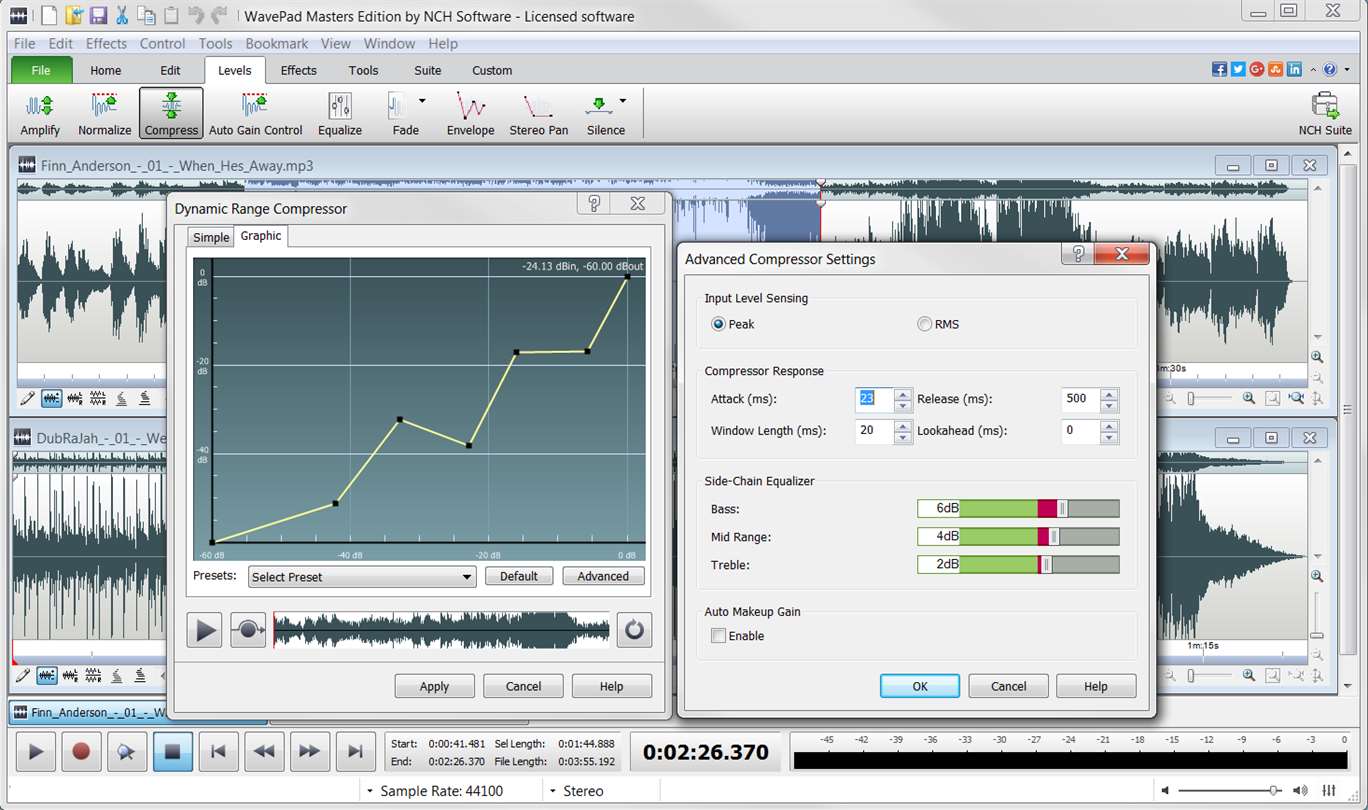The width and height of the screenshot is (1368, 810).
Task: Jump to start of the audio
Action: pyautogui.click(x=219, y=751)
